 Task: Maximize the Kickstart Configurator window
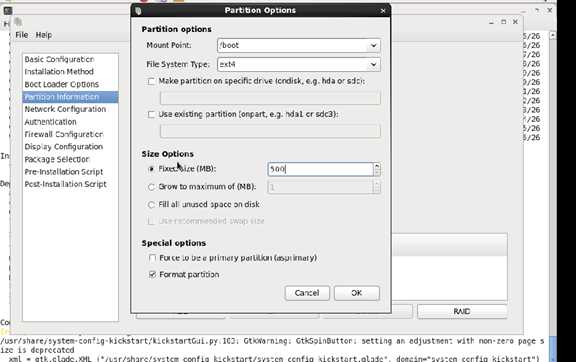point(504,22)
